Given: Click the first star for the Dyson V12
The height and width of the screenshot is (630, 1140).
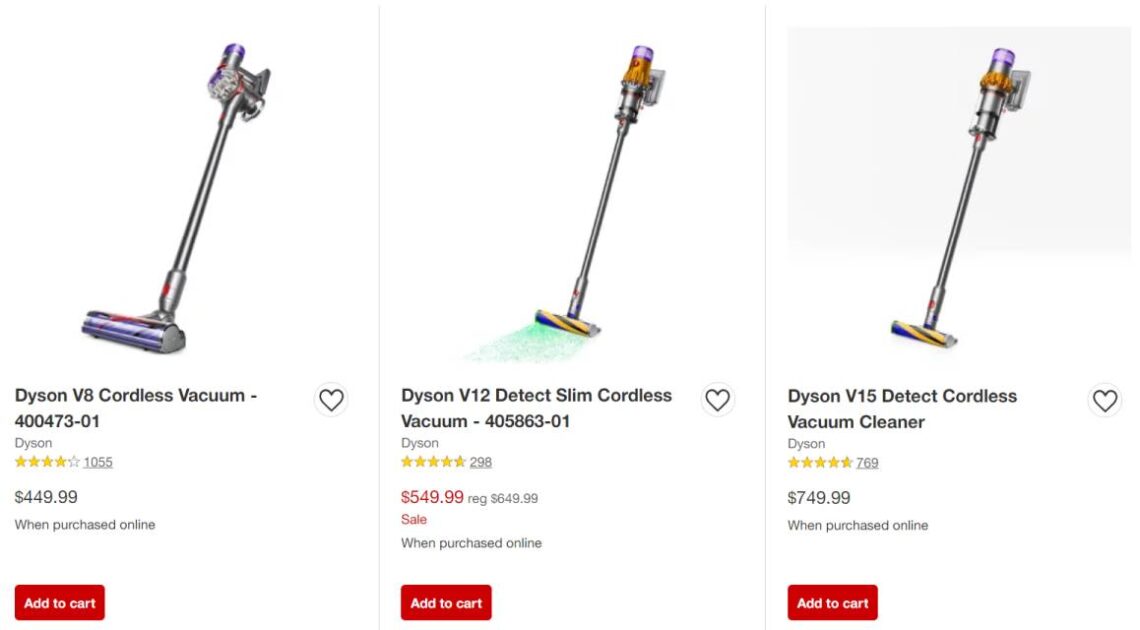Looking at the screenshot, I should [x=404, y=463].
